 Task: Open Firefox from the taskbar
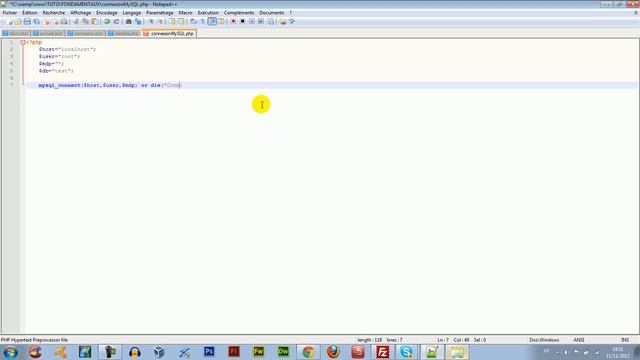333,352
